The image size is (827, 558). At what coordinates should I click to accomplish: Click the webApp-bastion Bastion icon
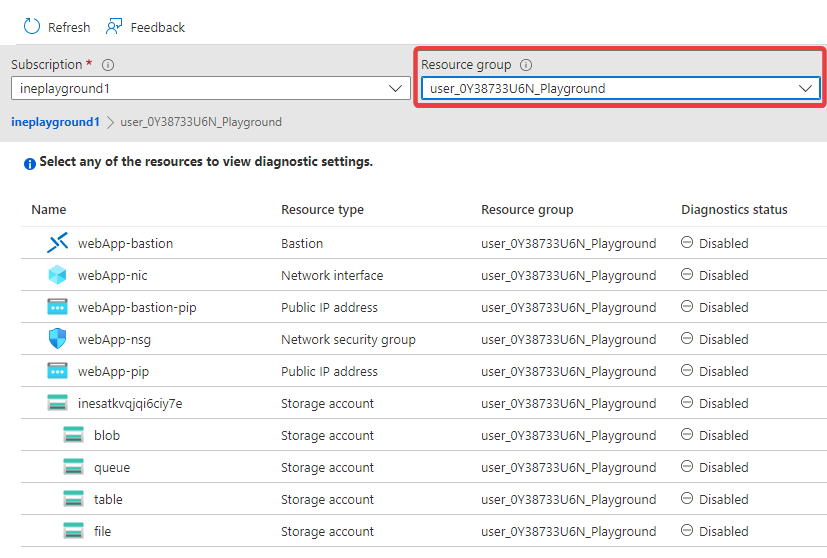click(57, 243)
